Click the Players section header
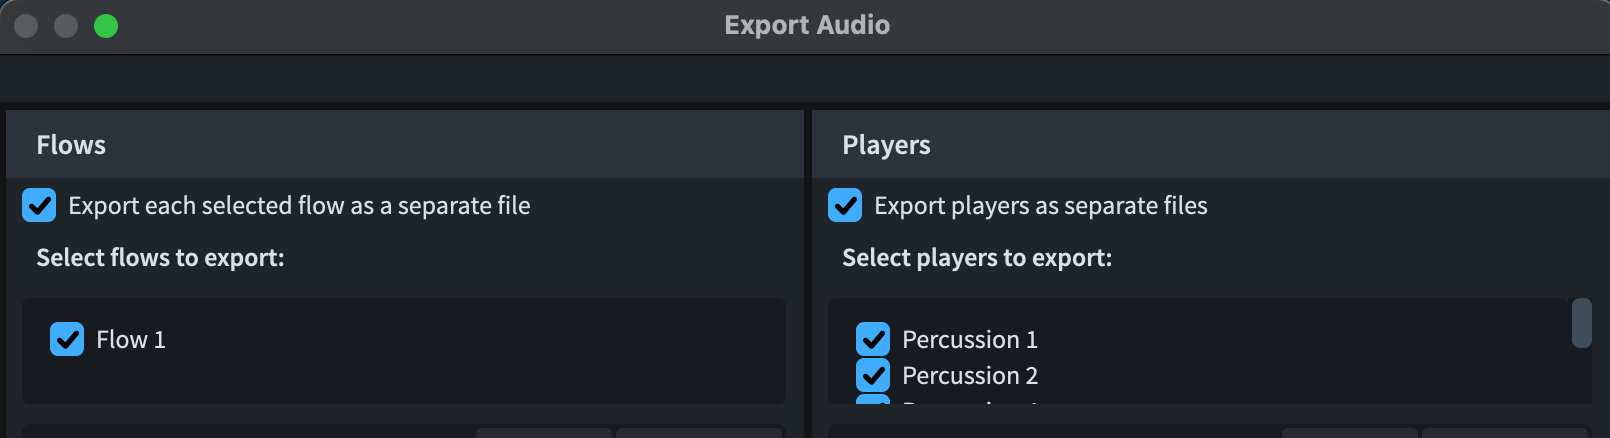The image size is (1610, 438). click(886, 145)
